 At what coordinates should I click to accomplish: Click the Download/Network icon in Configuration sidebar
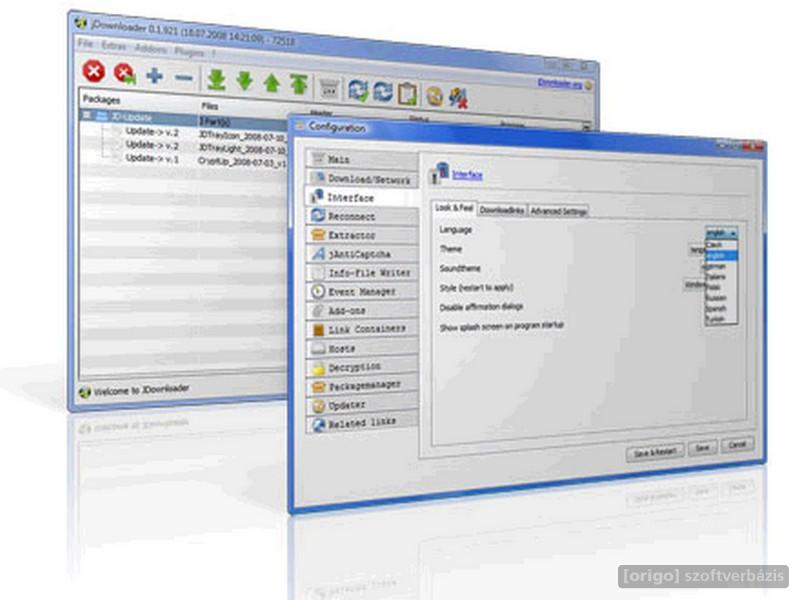click(319, 178)
